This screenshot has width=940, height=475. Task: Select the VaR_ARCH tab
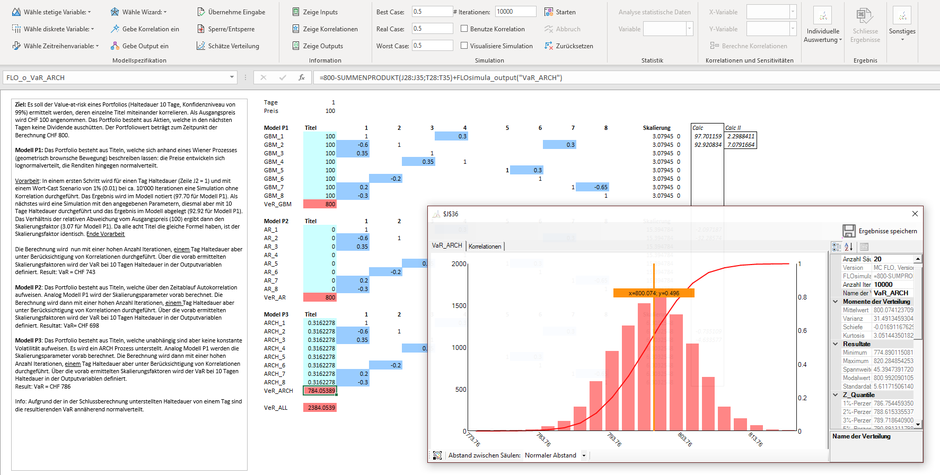(x=447, y=246)
